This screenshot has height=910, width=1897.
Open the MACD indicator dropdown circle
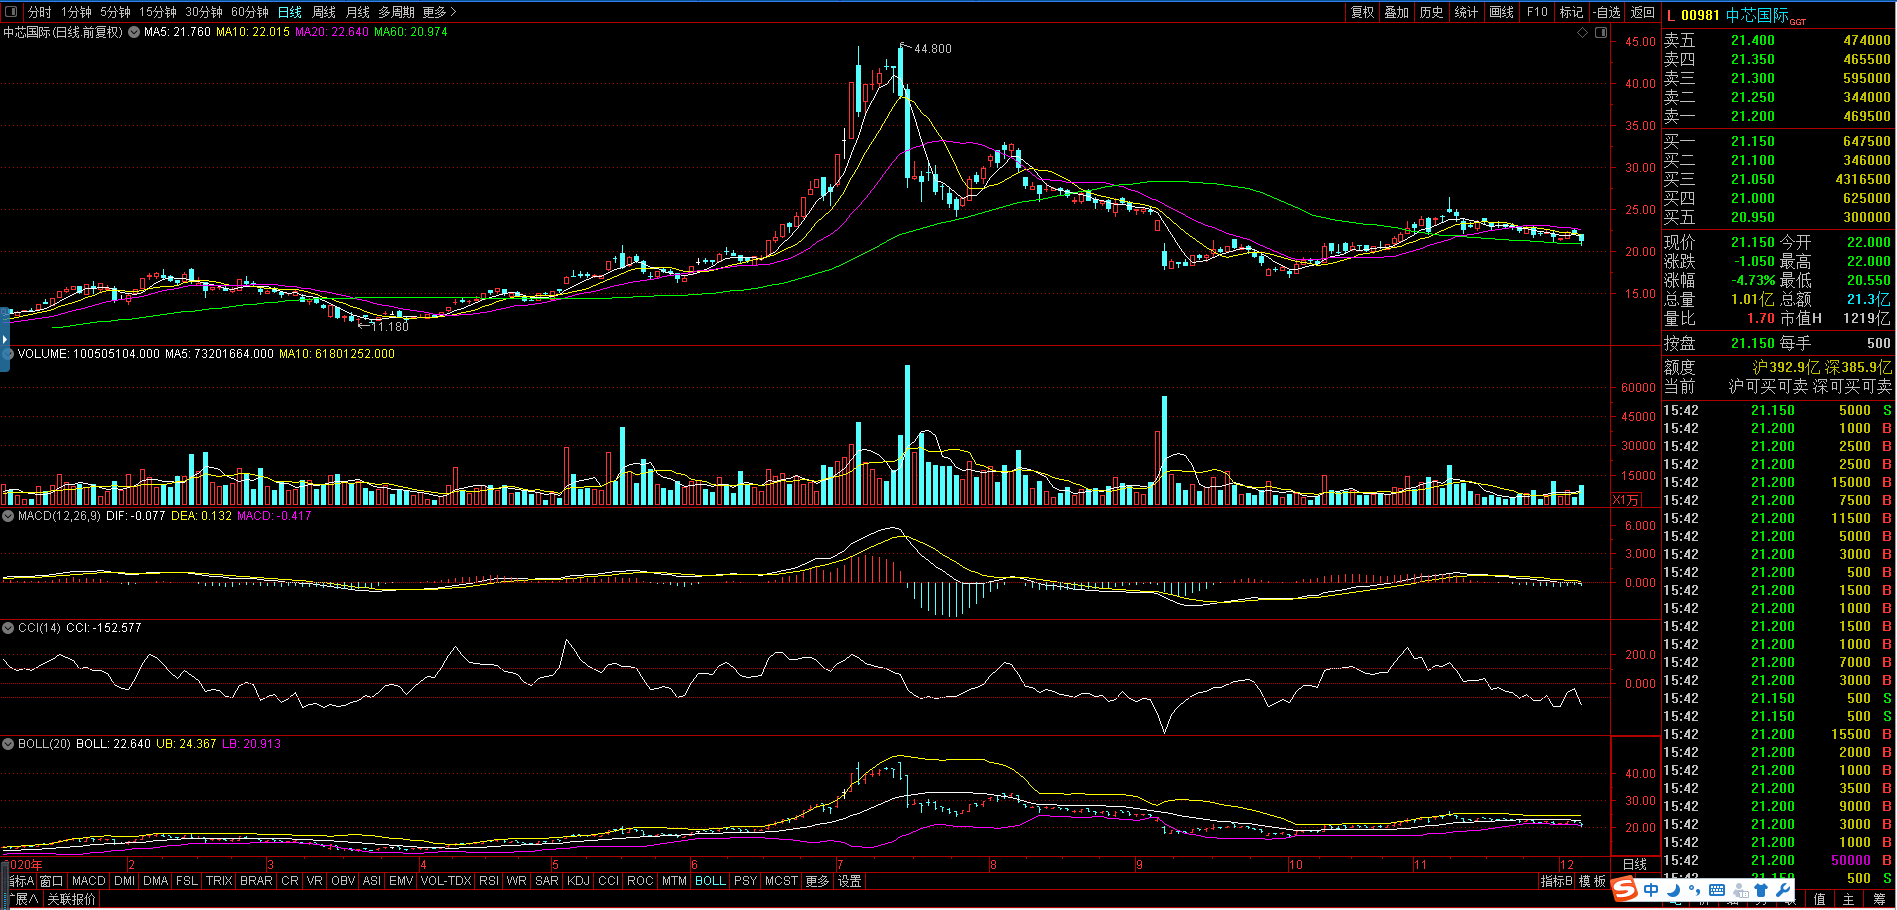pos(8,516)
